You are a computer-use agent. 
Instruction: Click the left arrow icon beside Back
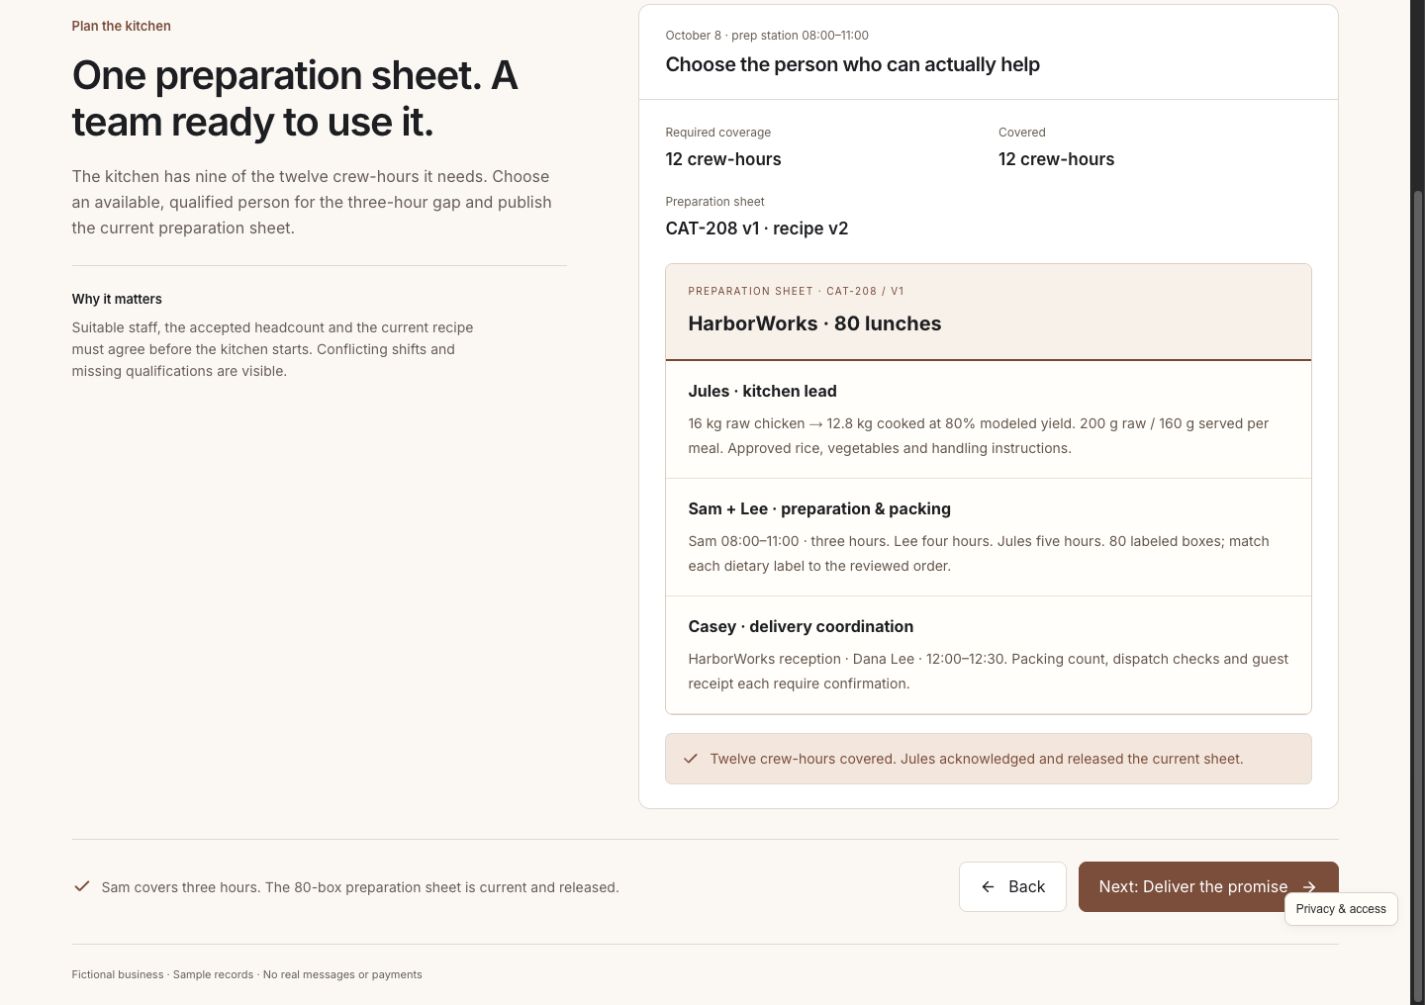pos(988,887)
